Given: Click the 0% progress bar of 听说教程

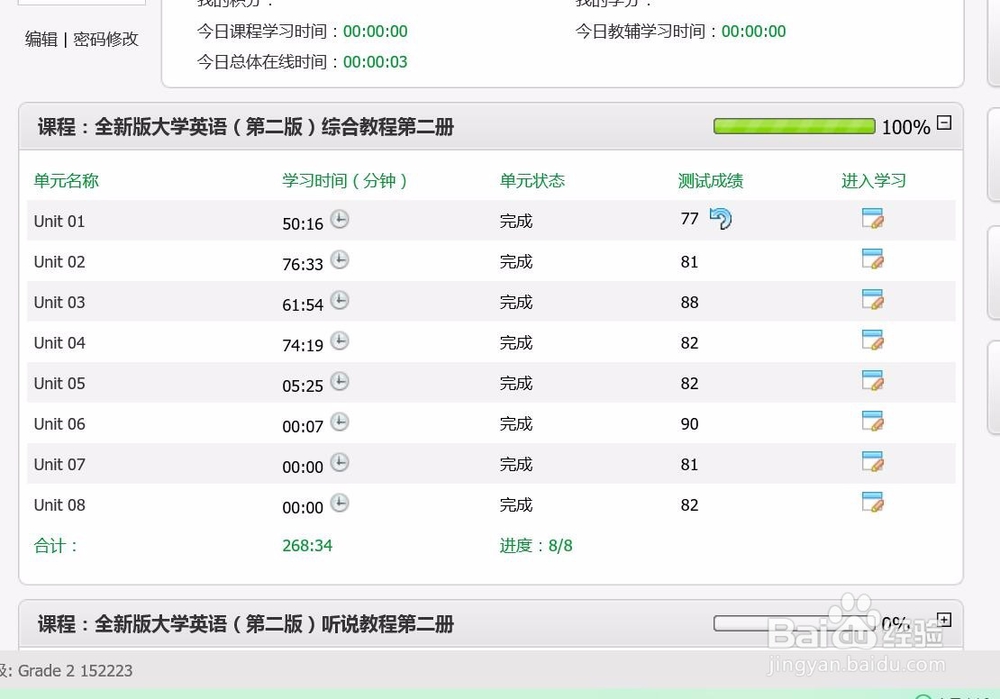Looking at the screenshot, I should point(794,623).
